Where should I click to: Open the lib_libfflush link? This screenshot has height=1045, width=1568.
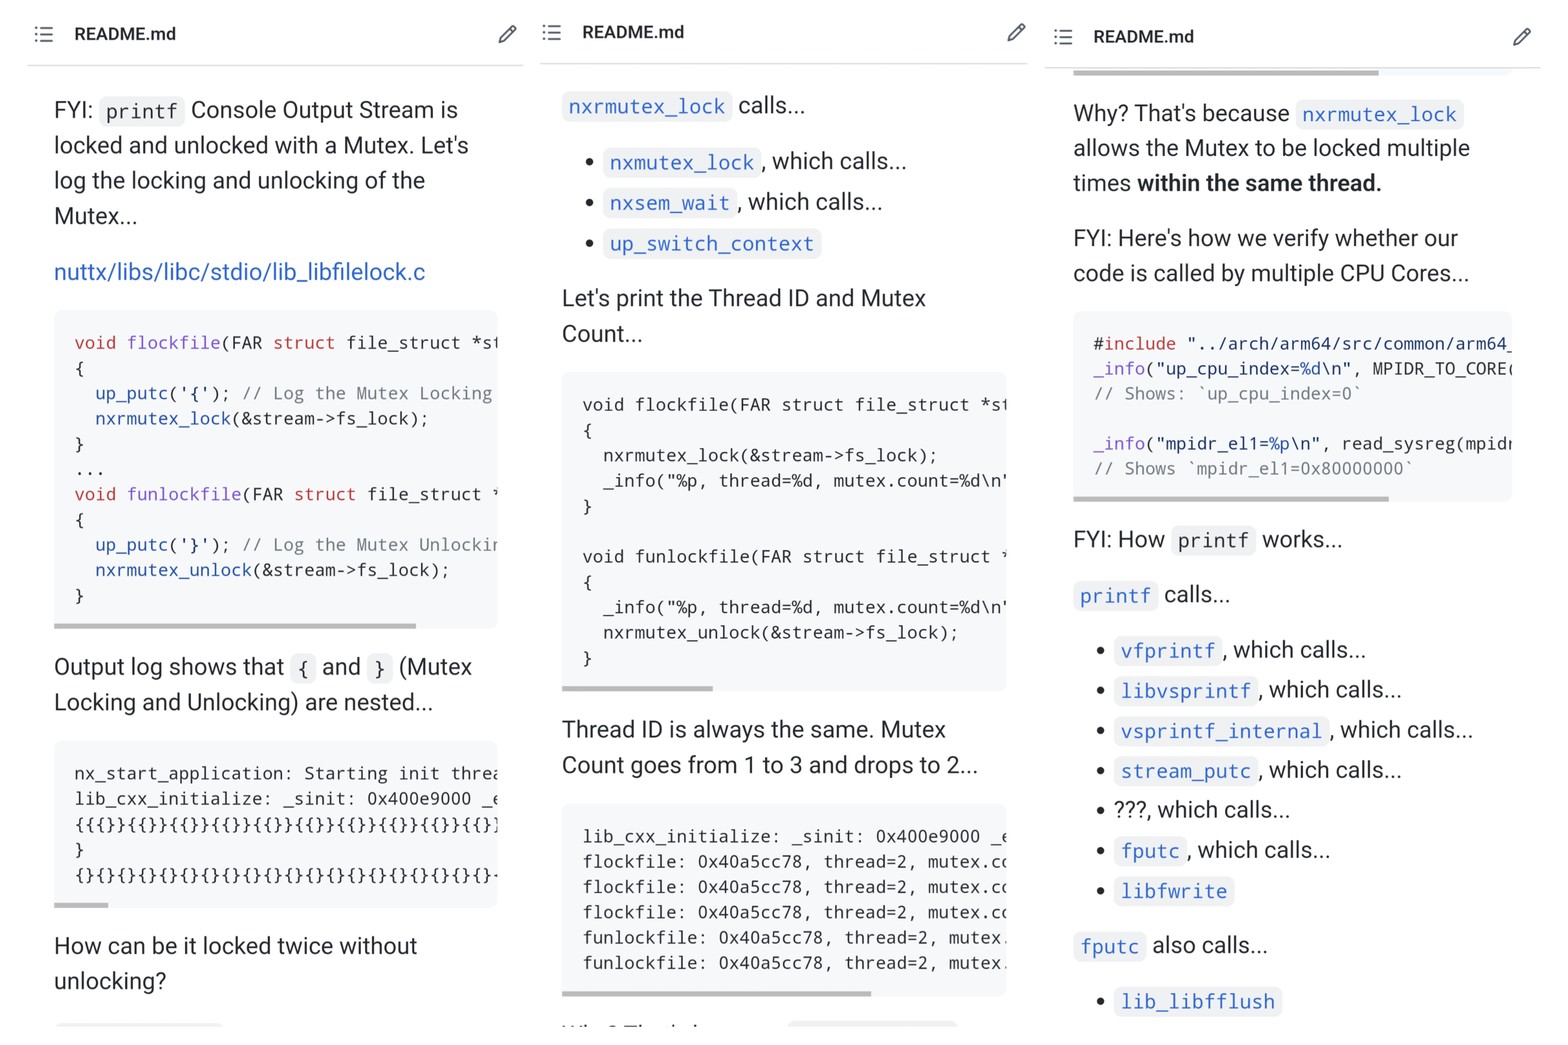[x=1197, y=1001]
